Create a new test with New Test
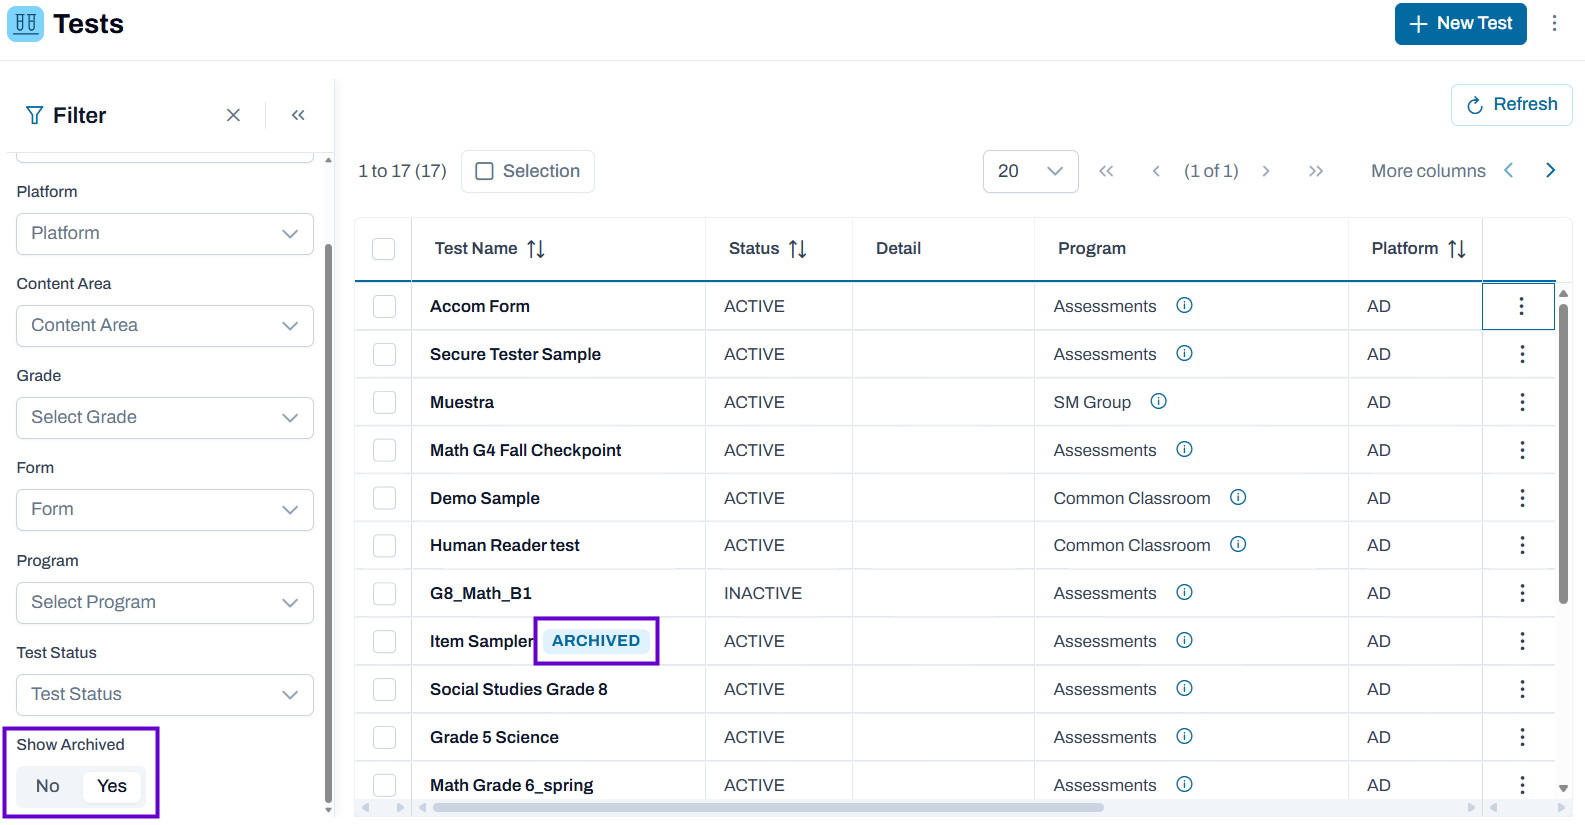 (1460, 23)
